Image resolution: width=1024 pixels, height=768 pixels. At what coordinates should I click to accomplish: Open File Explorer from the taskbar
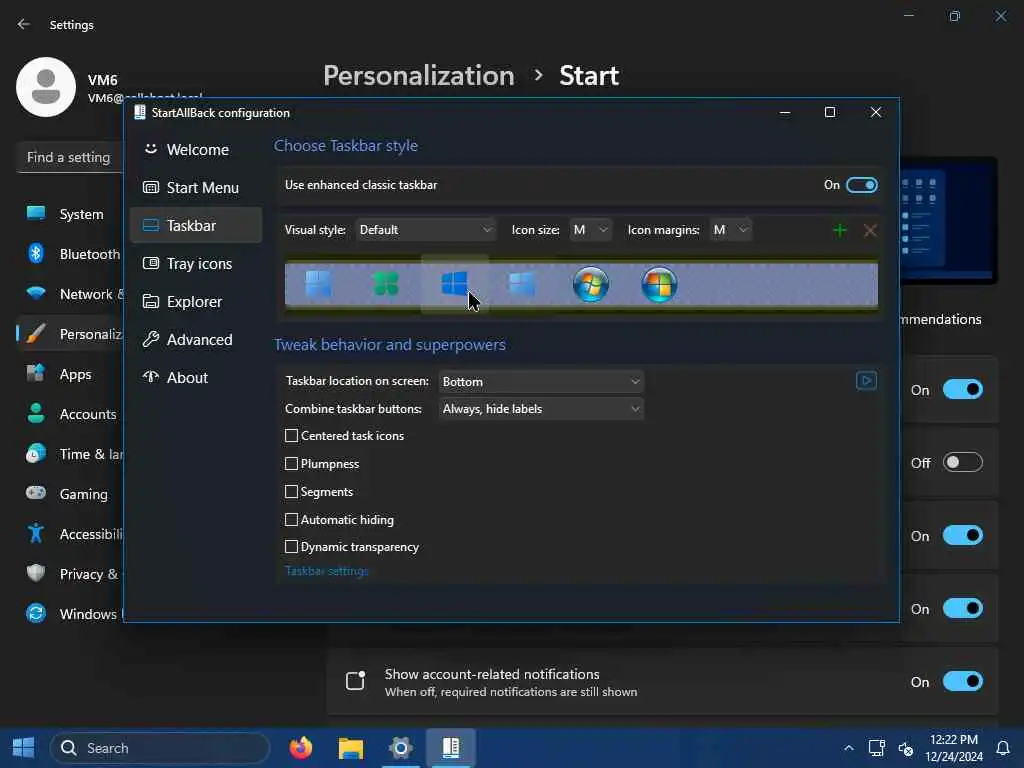(x=351, y=748)
